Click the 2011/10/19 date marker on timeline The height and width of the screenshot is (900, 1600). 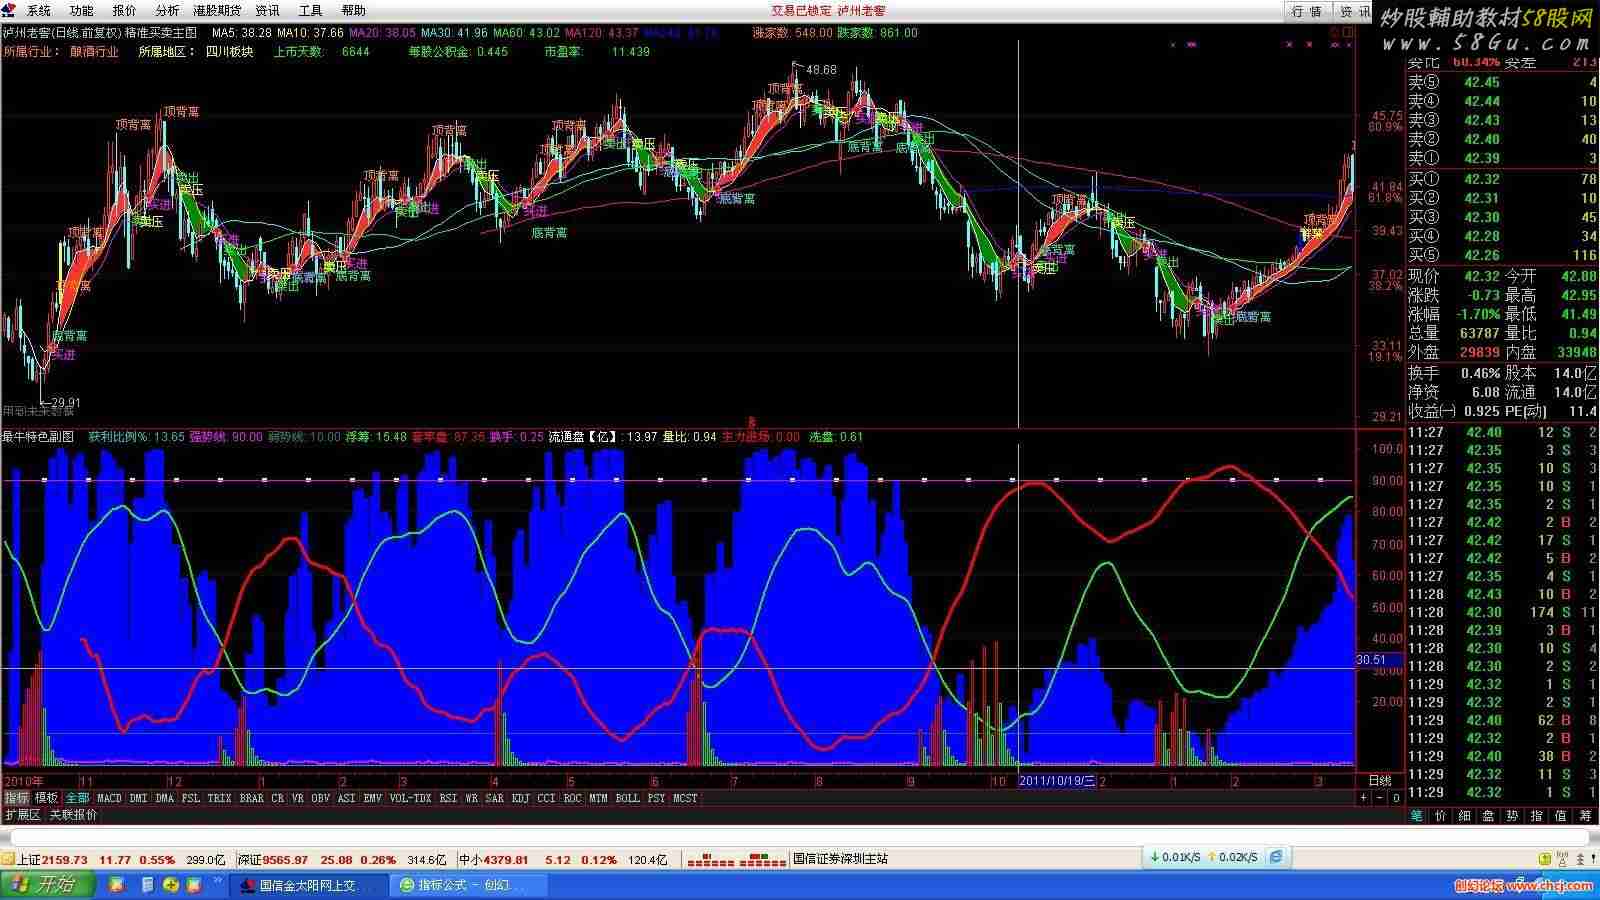click(1056, 781)
